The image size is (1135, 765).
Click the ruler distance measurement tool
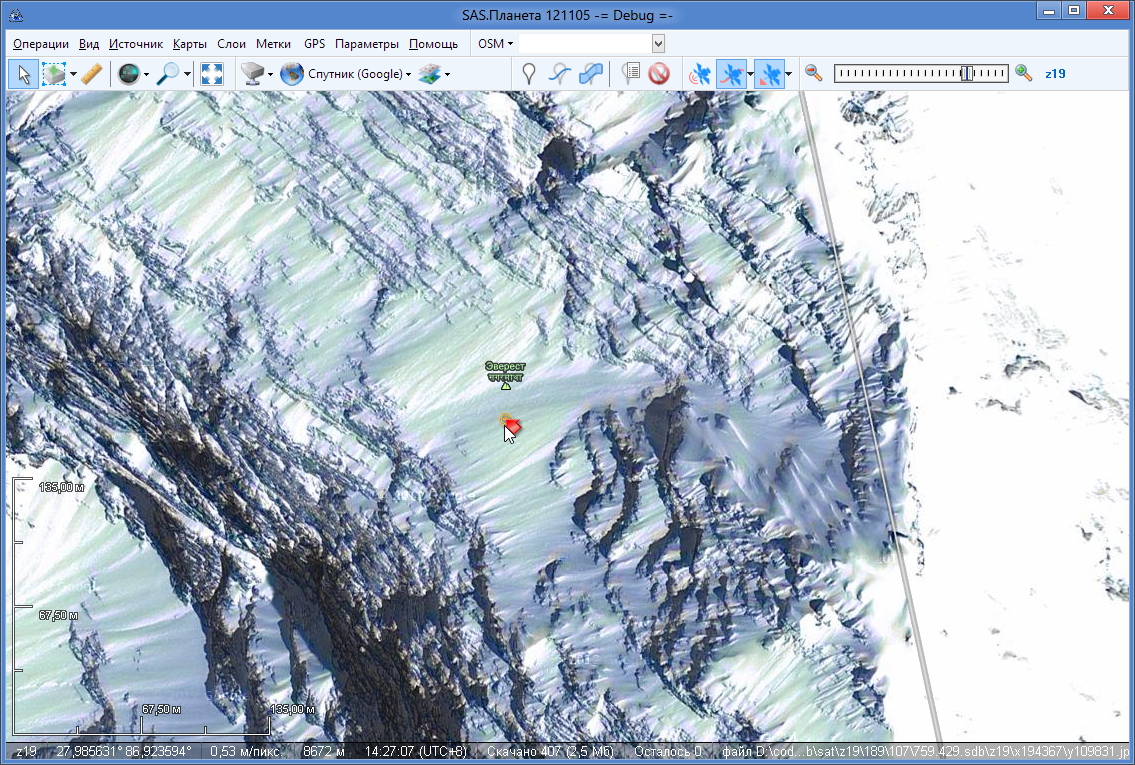91,73
